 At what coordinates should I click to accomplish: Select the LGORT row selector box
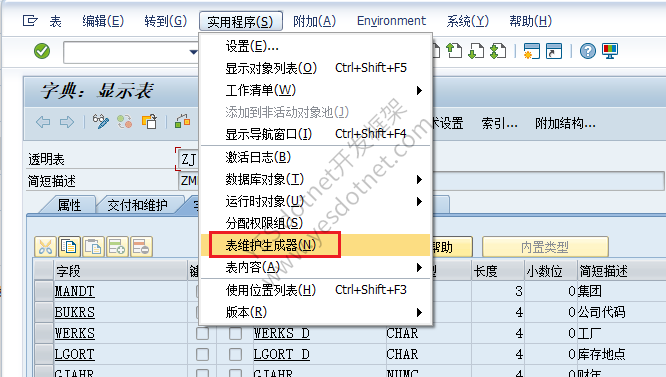(x=43, y=354)
